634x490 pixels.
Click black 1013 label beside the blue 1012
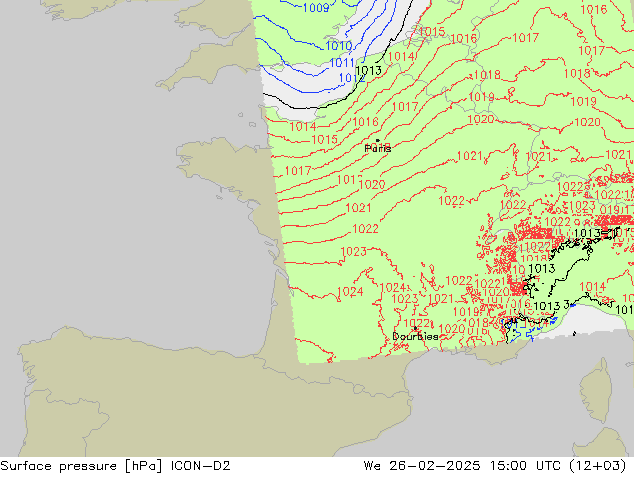(368, 71)
